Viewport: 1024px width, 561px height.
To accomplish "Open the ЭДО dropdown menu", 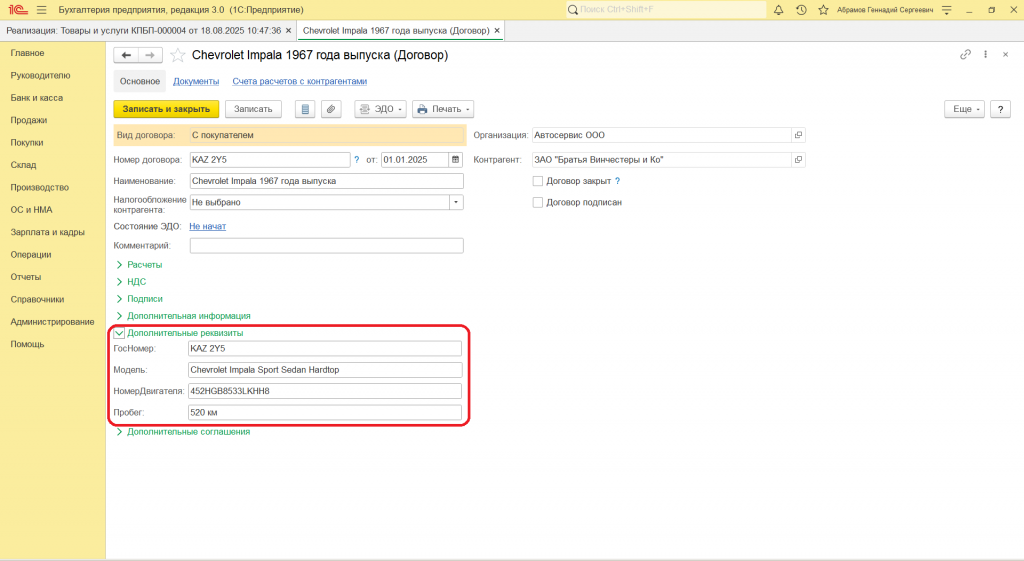I will [x=380, y=109].
